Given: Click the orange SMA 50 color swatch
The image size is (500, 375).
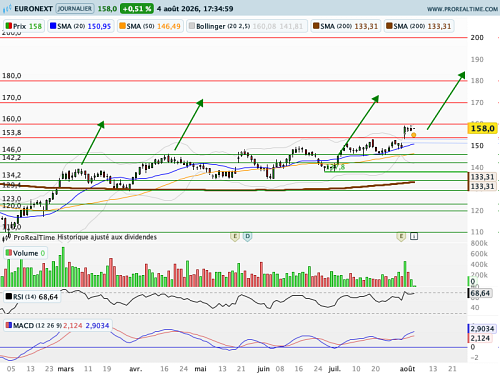Looking at the screenshot, I should (x=122, y=26).
